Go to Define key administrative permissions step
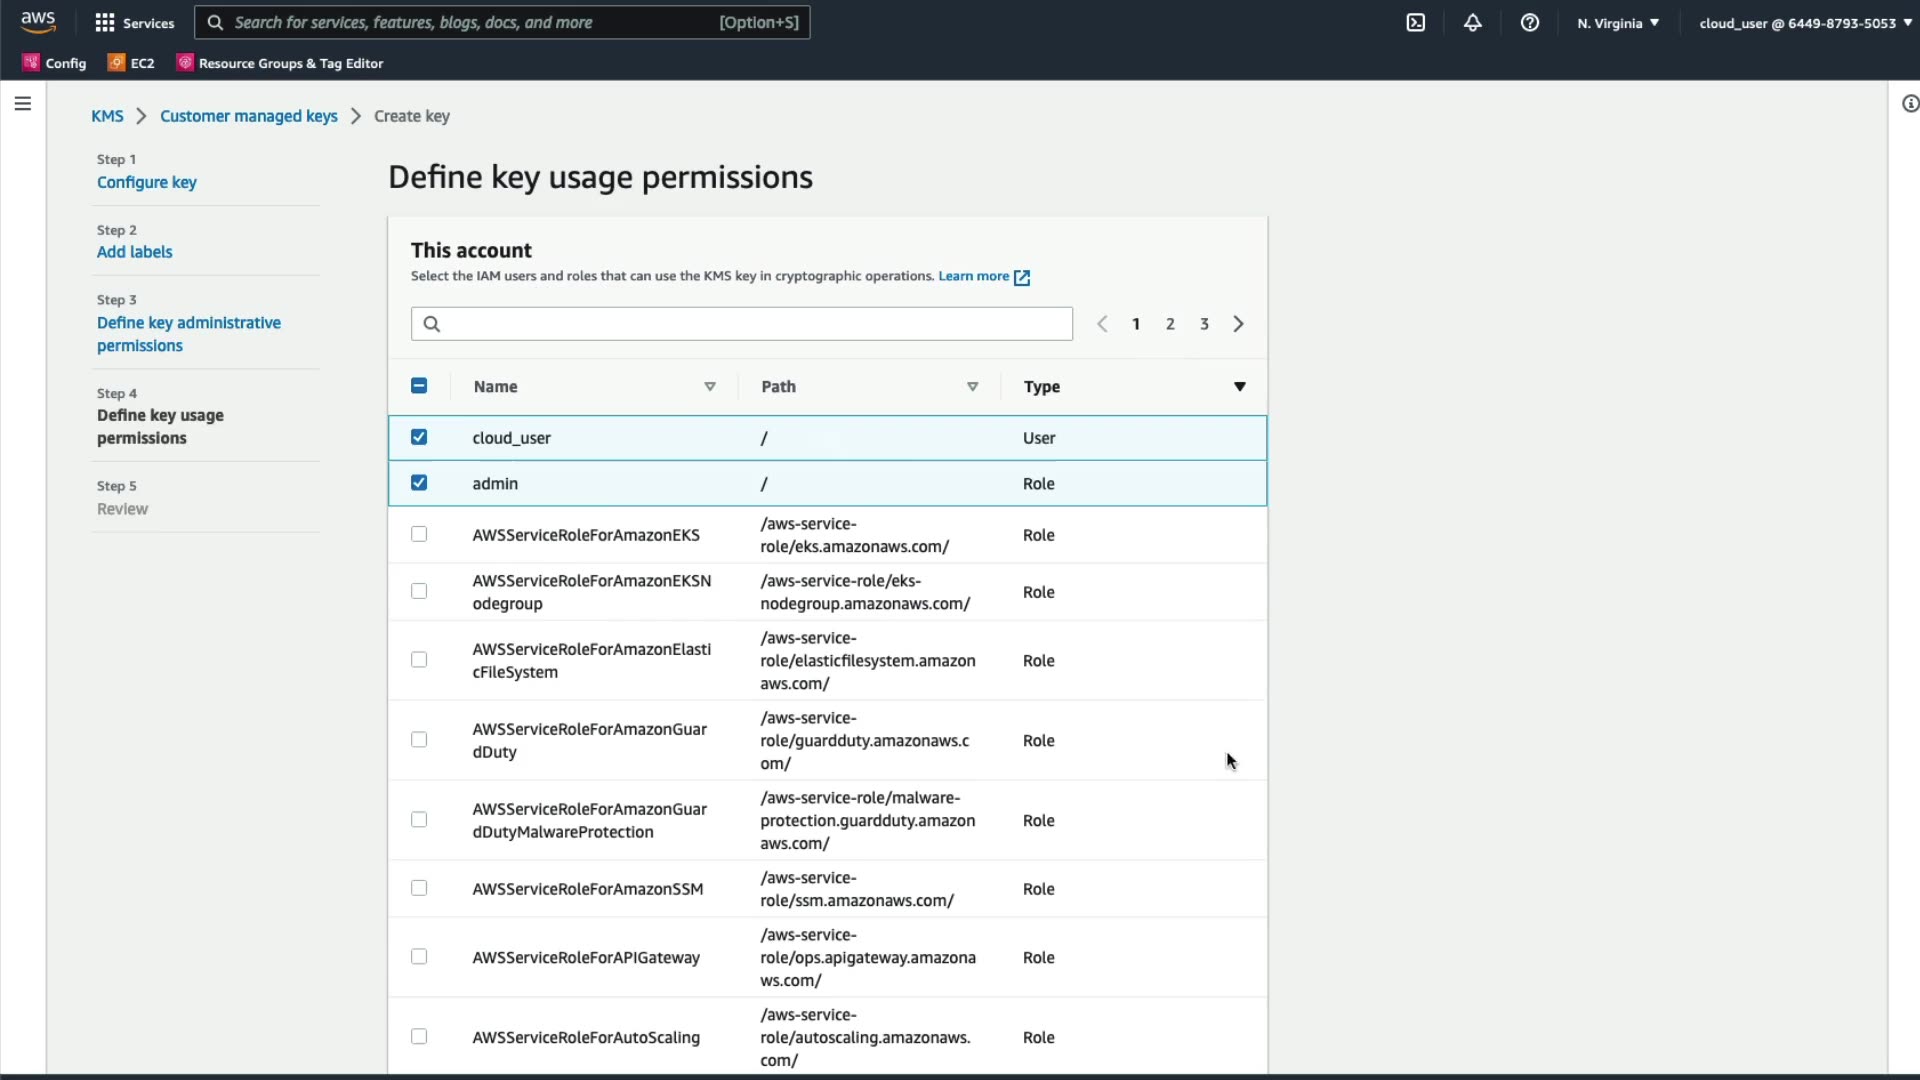This screenshot has width=1920, height=1080. [x=188, y=334]
